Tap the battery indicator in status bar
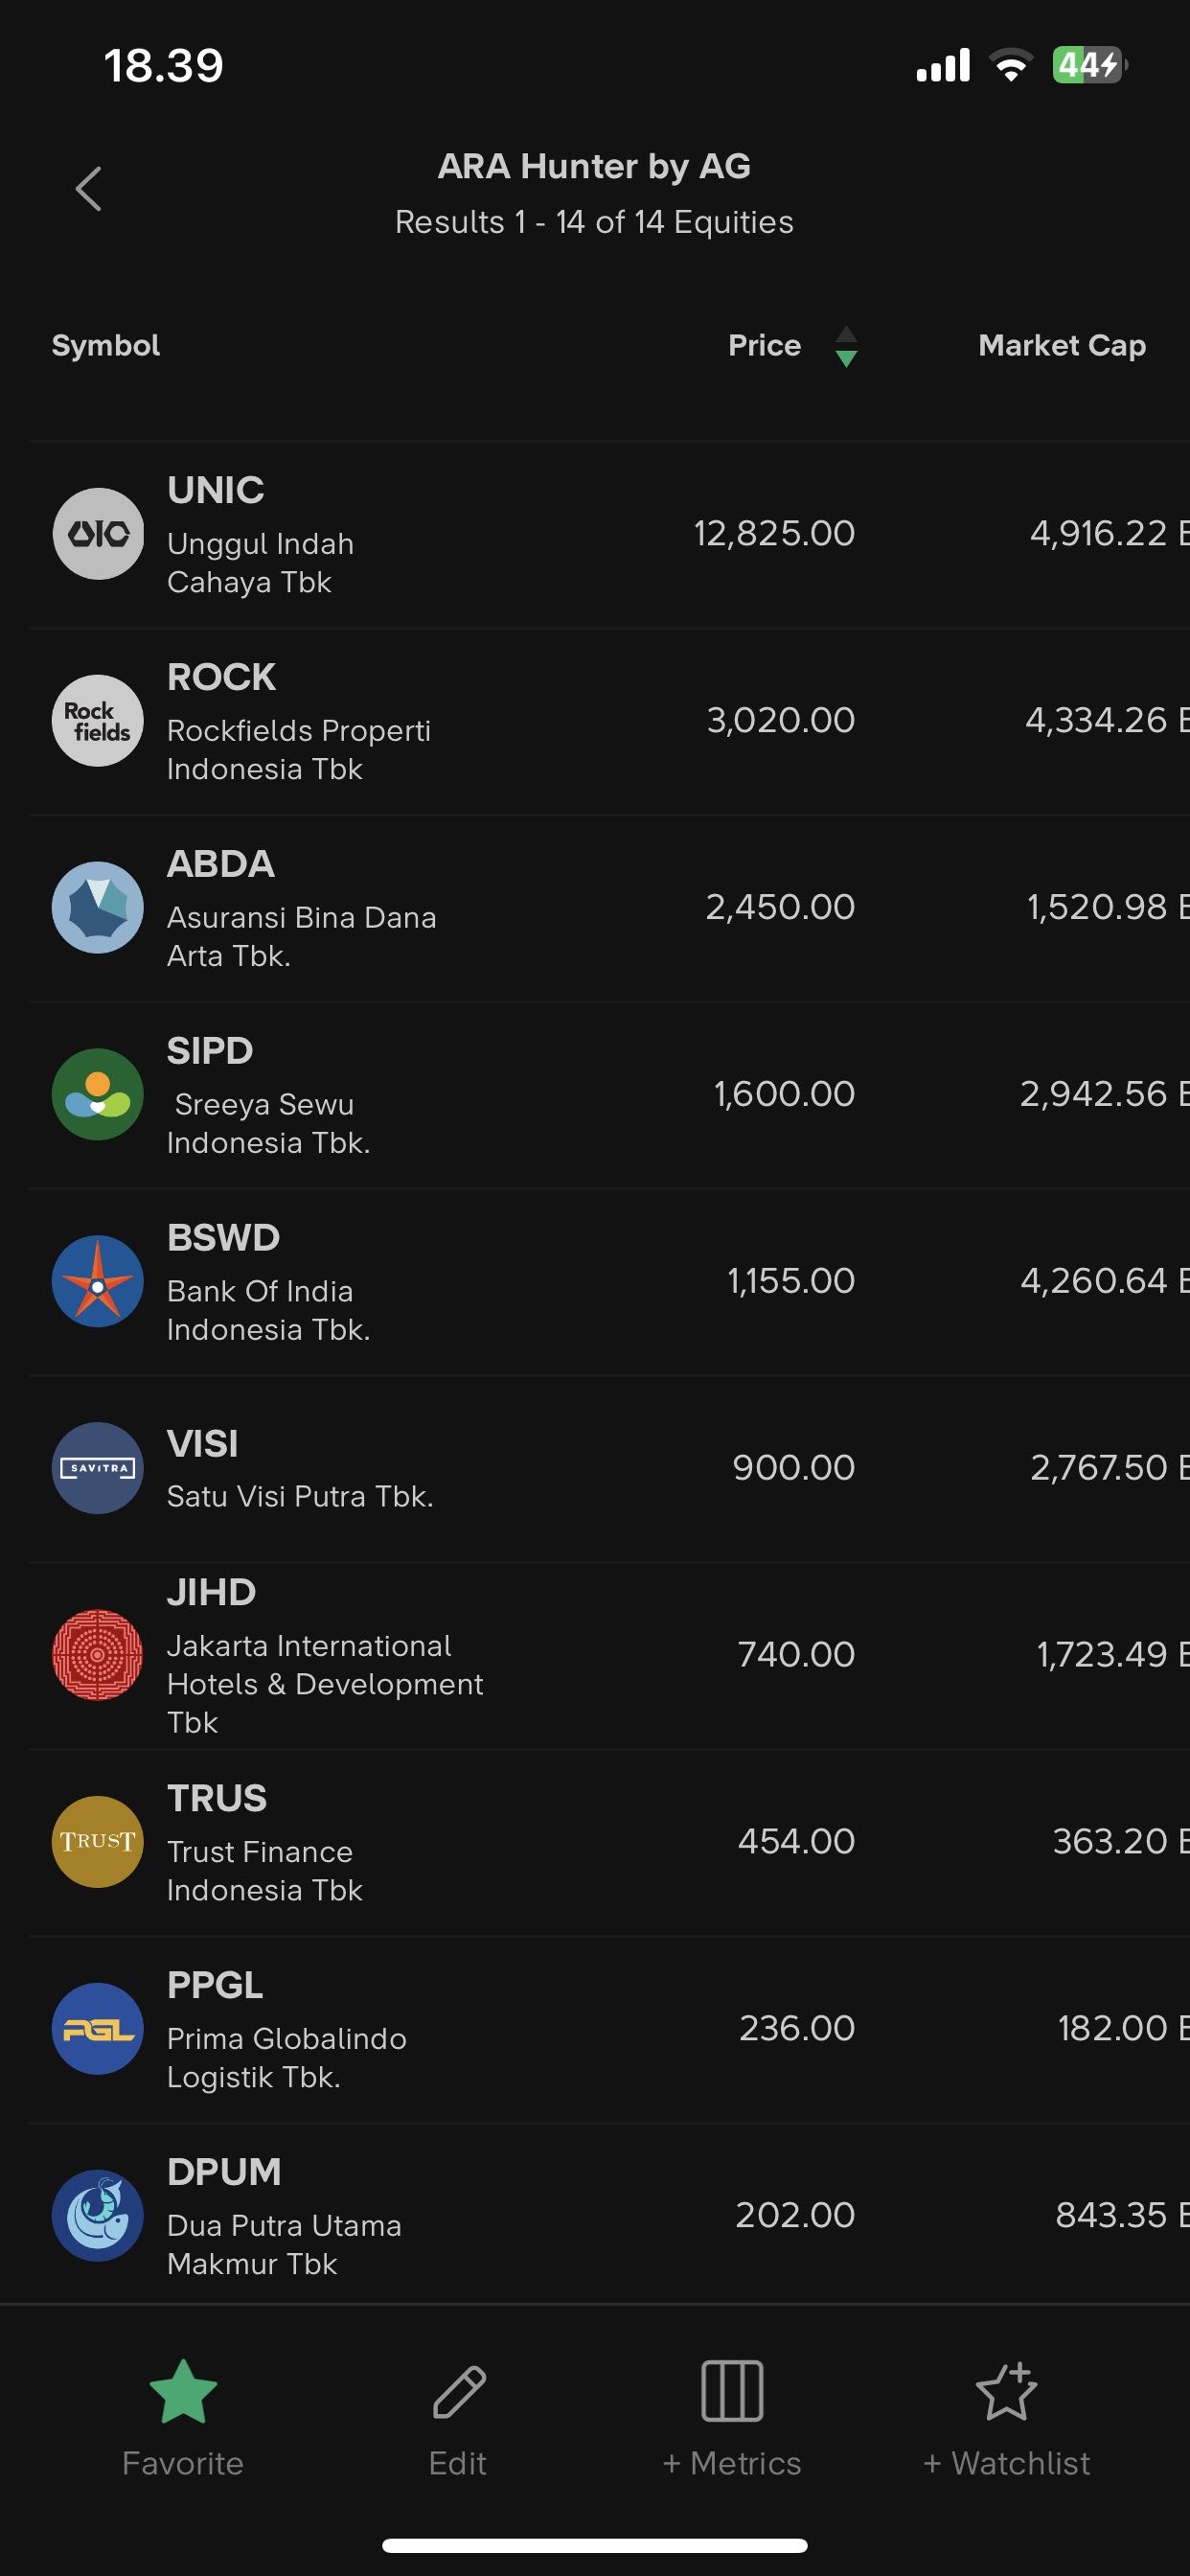Viewport: 1190px width, 2576px height. [x=1088, y=66]
